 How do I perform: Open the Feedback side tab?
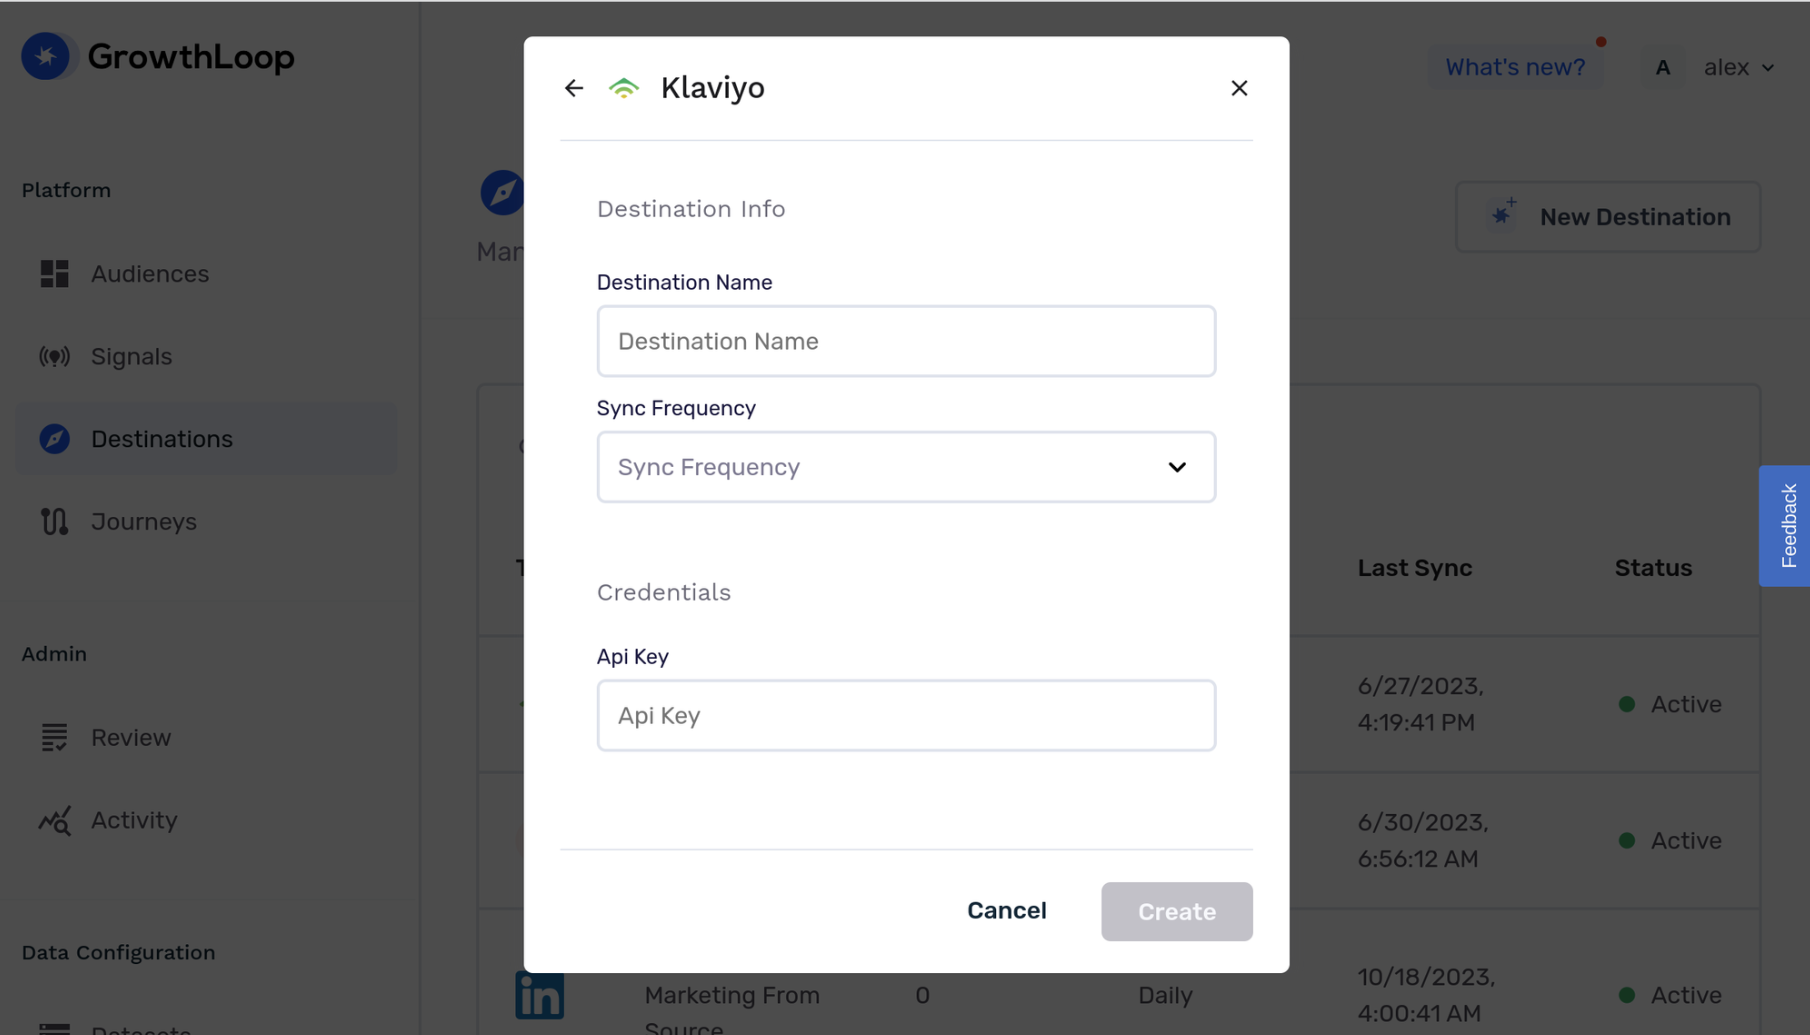[x=1785, y=526]
